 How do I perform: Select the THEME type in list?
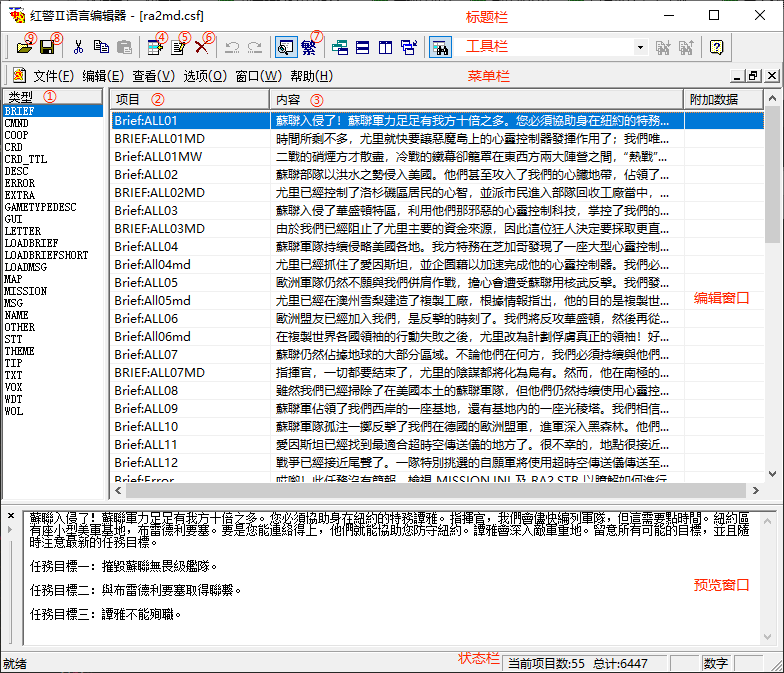(20, 352)
